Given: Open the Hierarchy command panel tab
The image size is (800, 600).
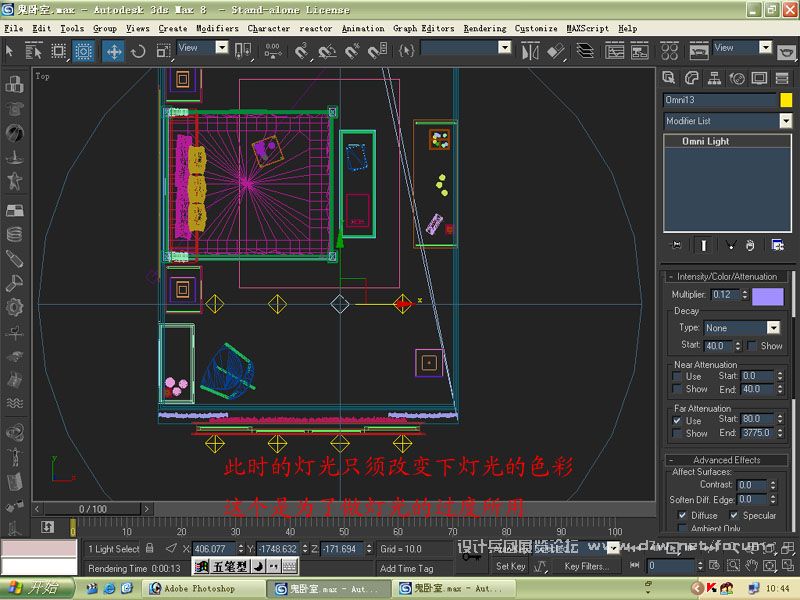Looking at the screenshot, I should [x=714, y=78].
